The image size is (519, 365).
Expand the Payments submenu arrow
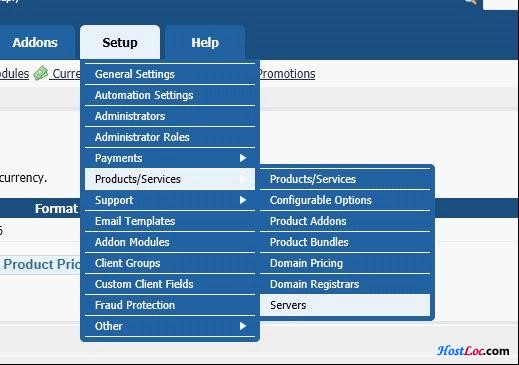[x=243, y=158]
